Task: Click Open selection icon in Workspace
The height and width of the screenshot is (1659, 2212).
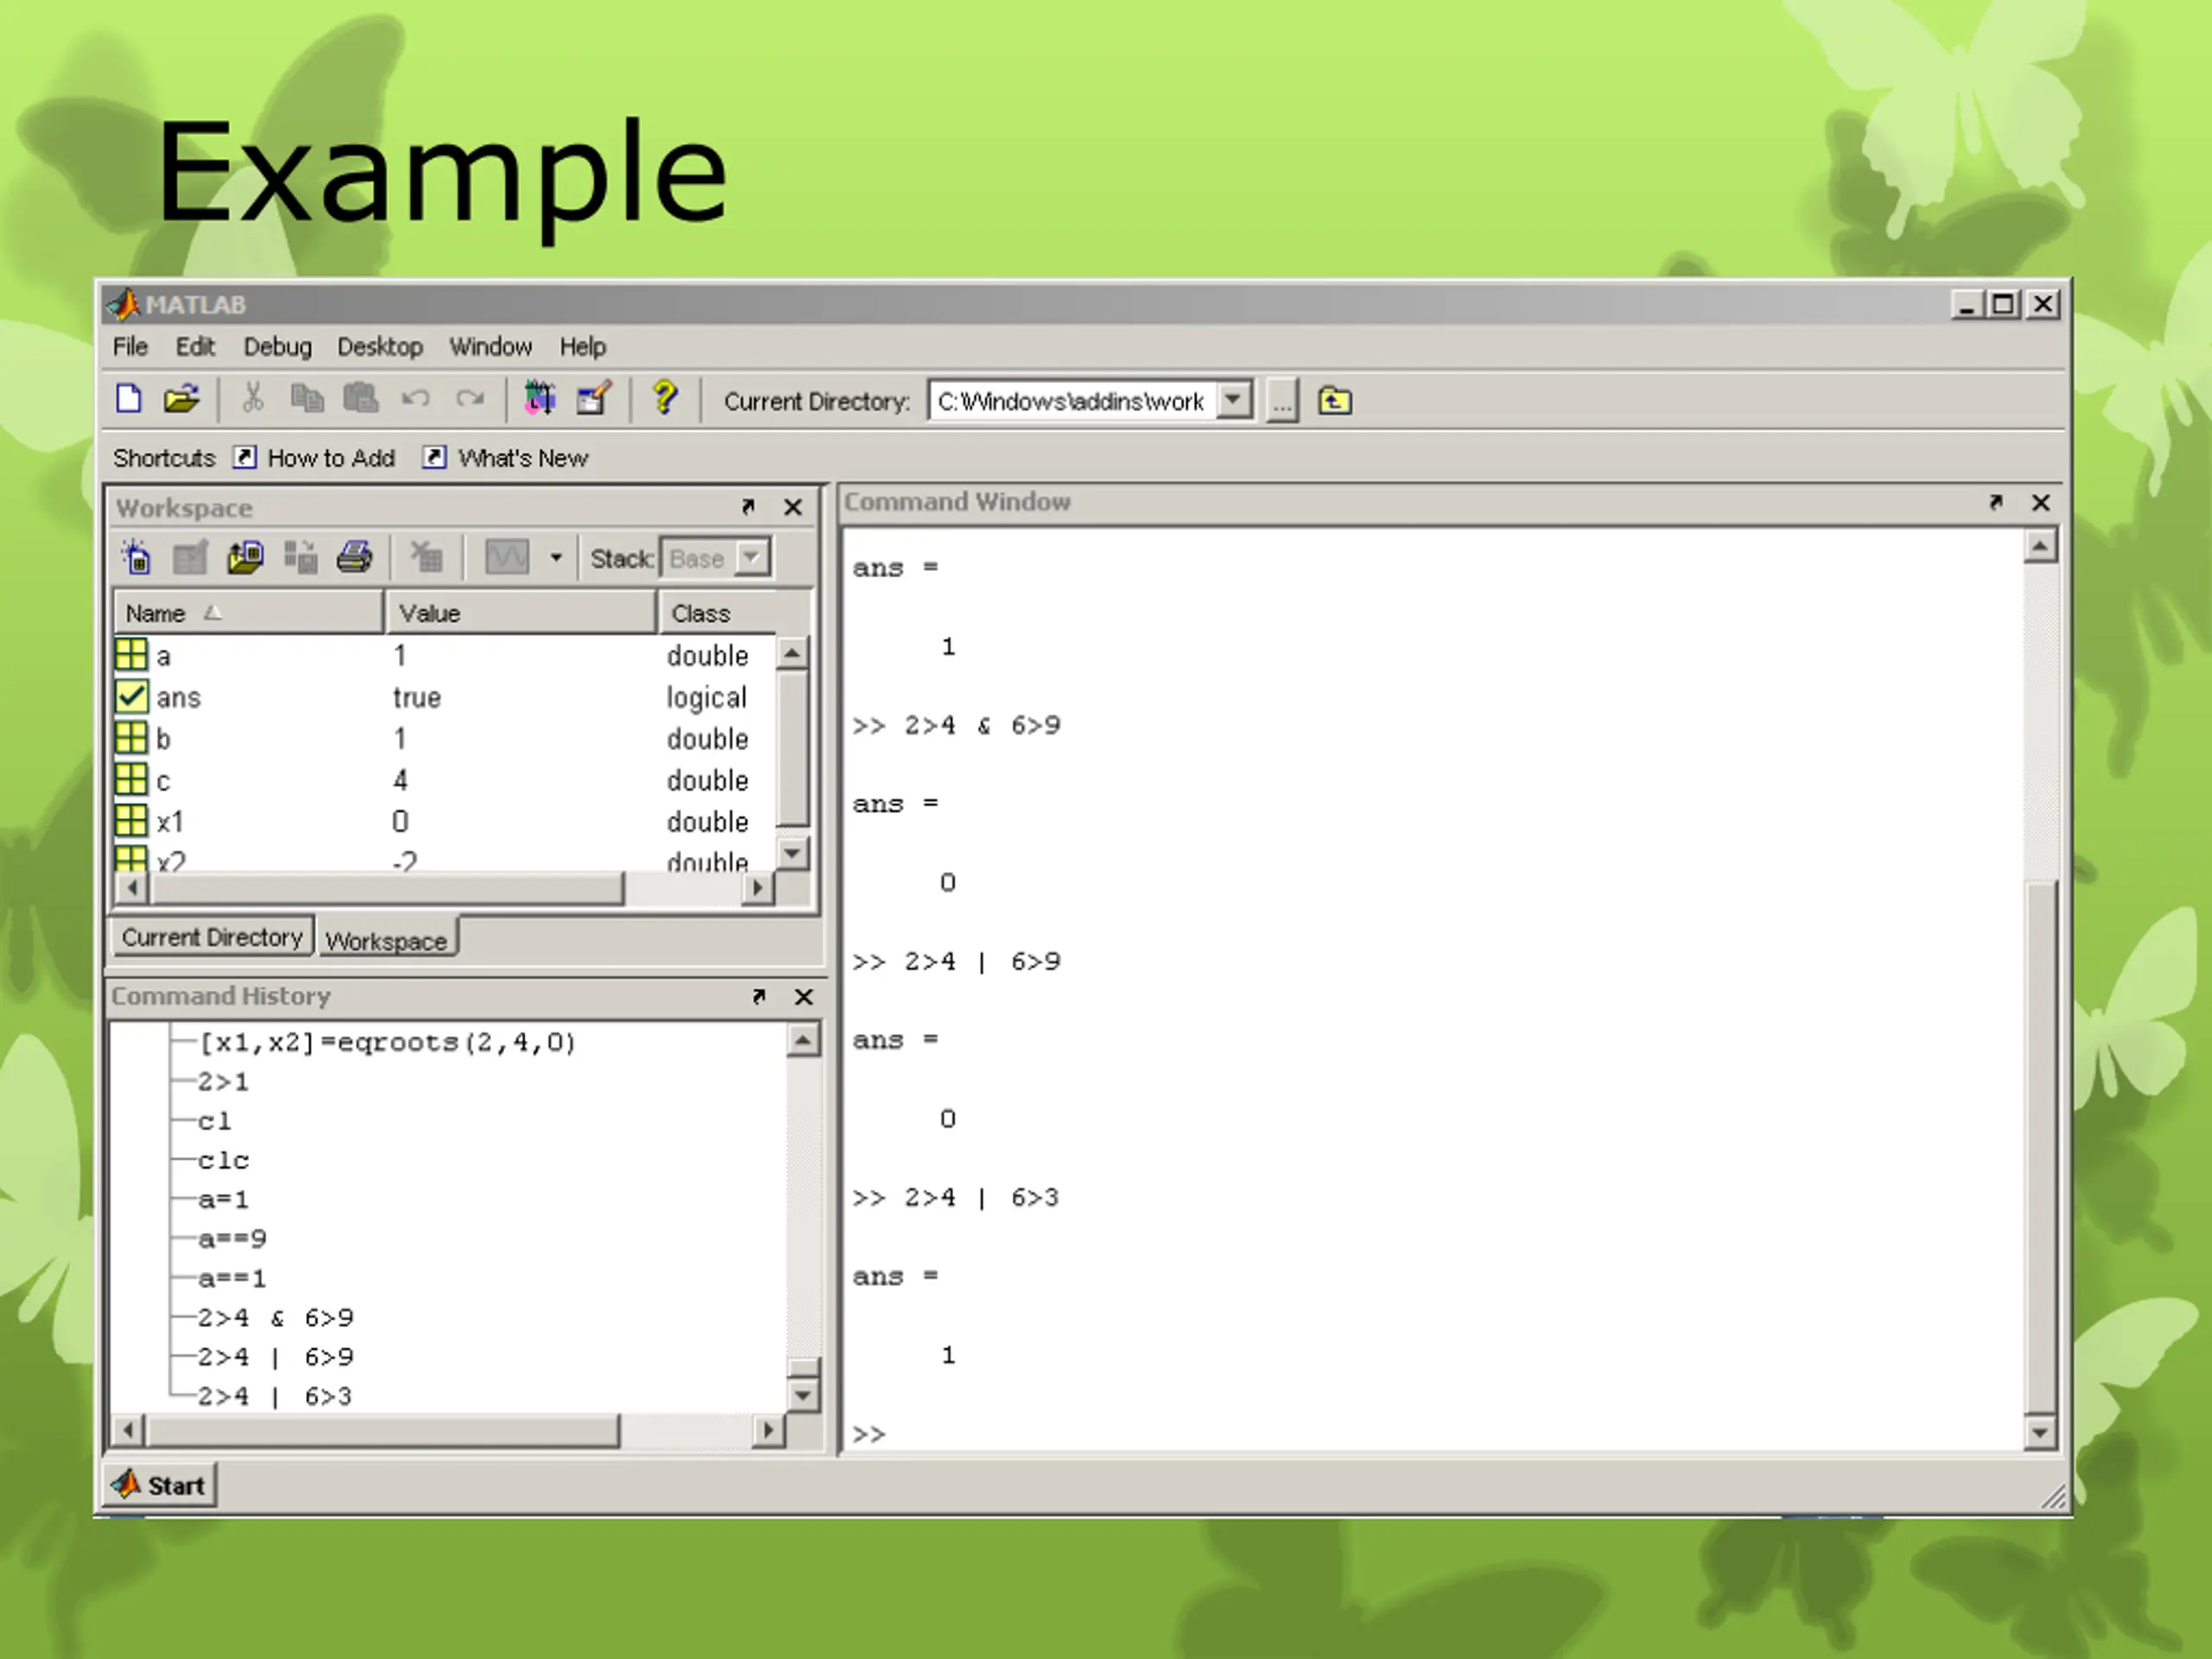Action: (x=190, y=558)
